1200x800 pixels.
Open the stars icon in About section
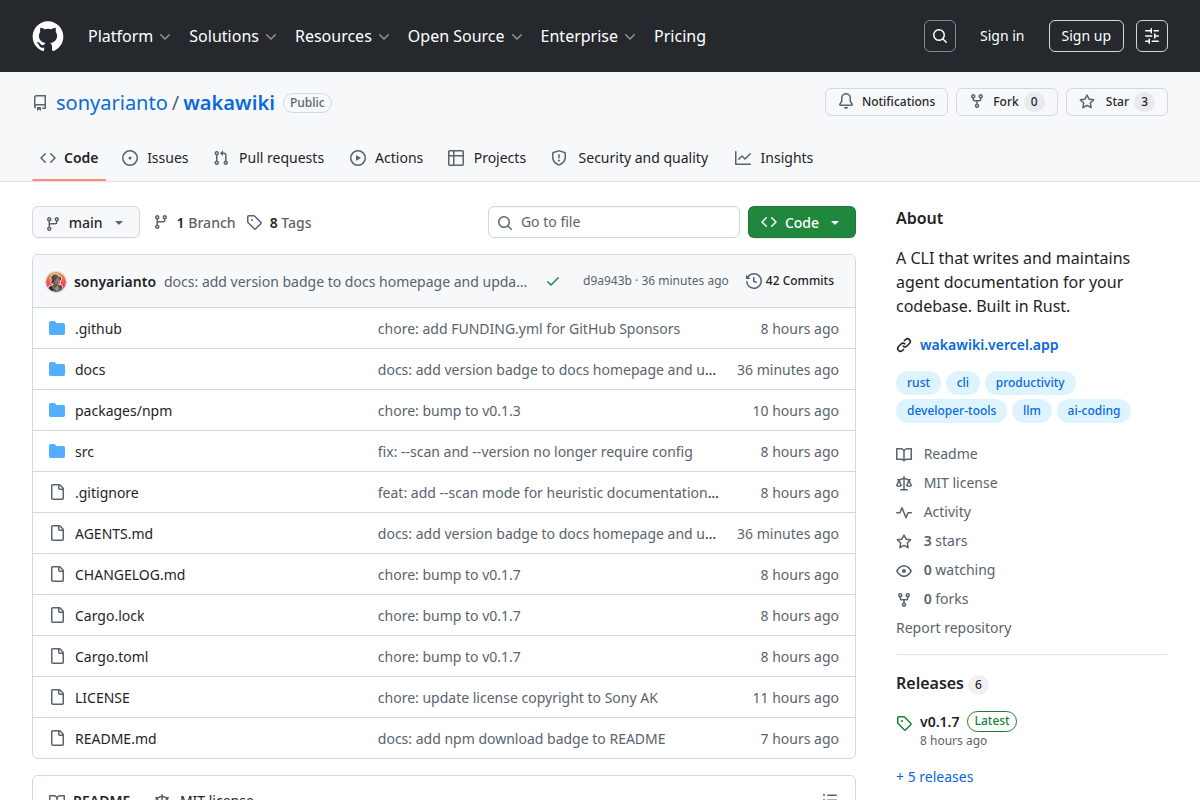point(904,541)
